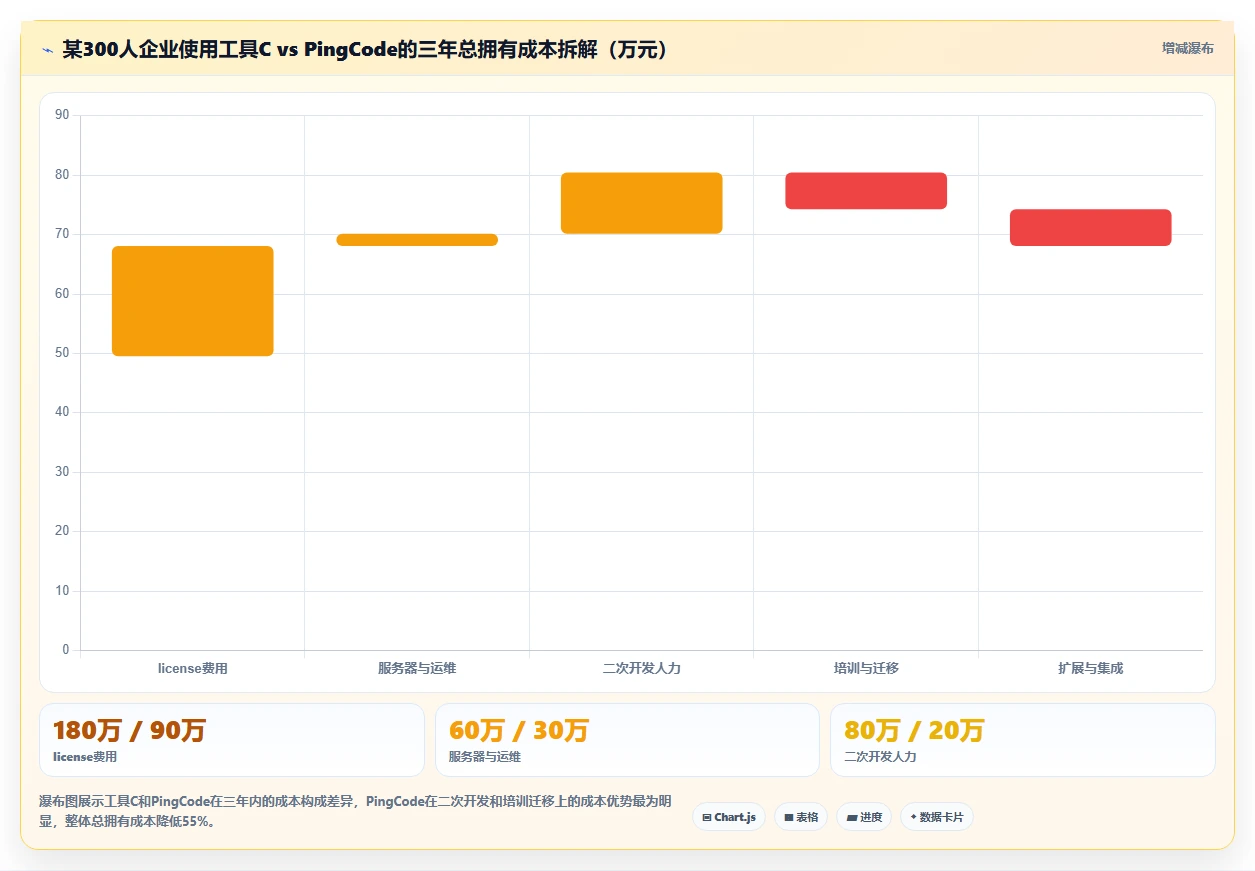Click the summary paragraph below the cards
This screenshot has width=1255, height=871.
[x=355, y=812]
